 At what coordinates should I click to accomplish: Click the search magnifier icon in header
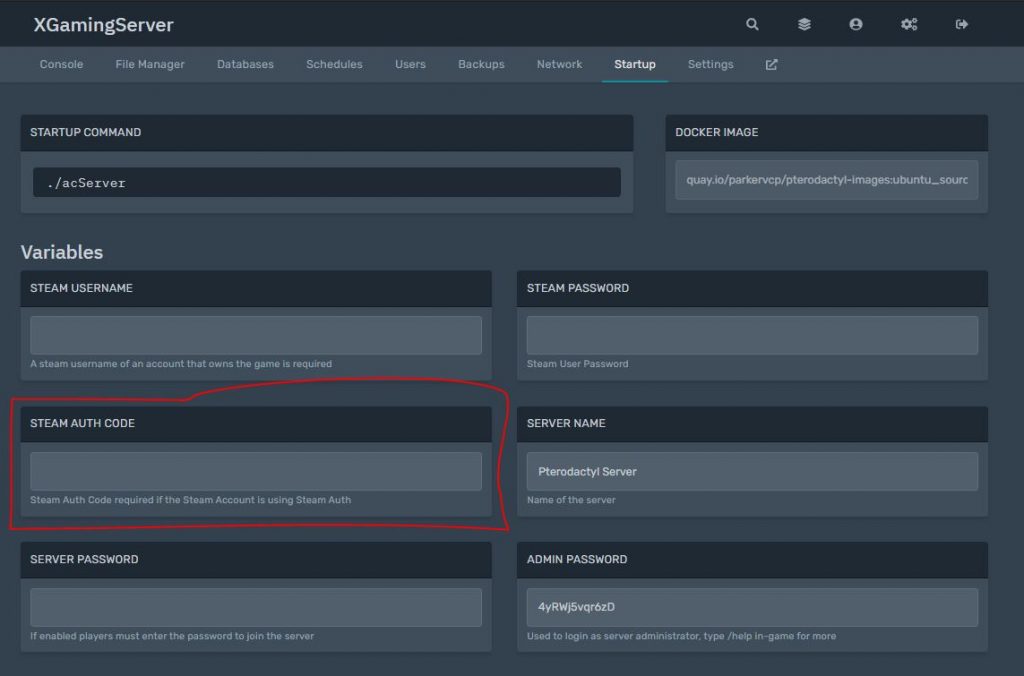coord(752,24)
